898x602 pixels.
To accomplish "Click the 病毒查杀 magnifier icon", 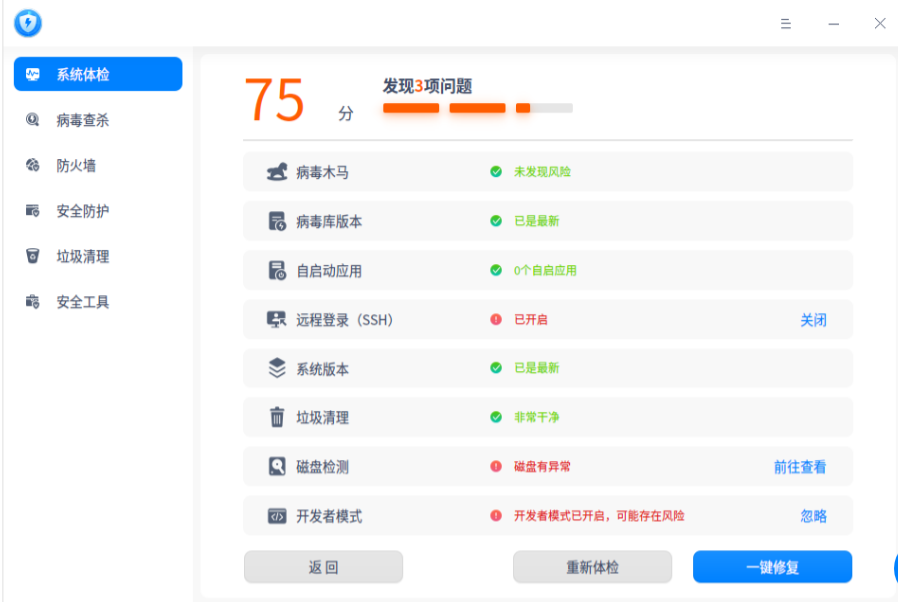I will [x=33, y=120].
